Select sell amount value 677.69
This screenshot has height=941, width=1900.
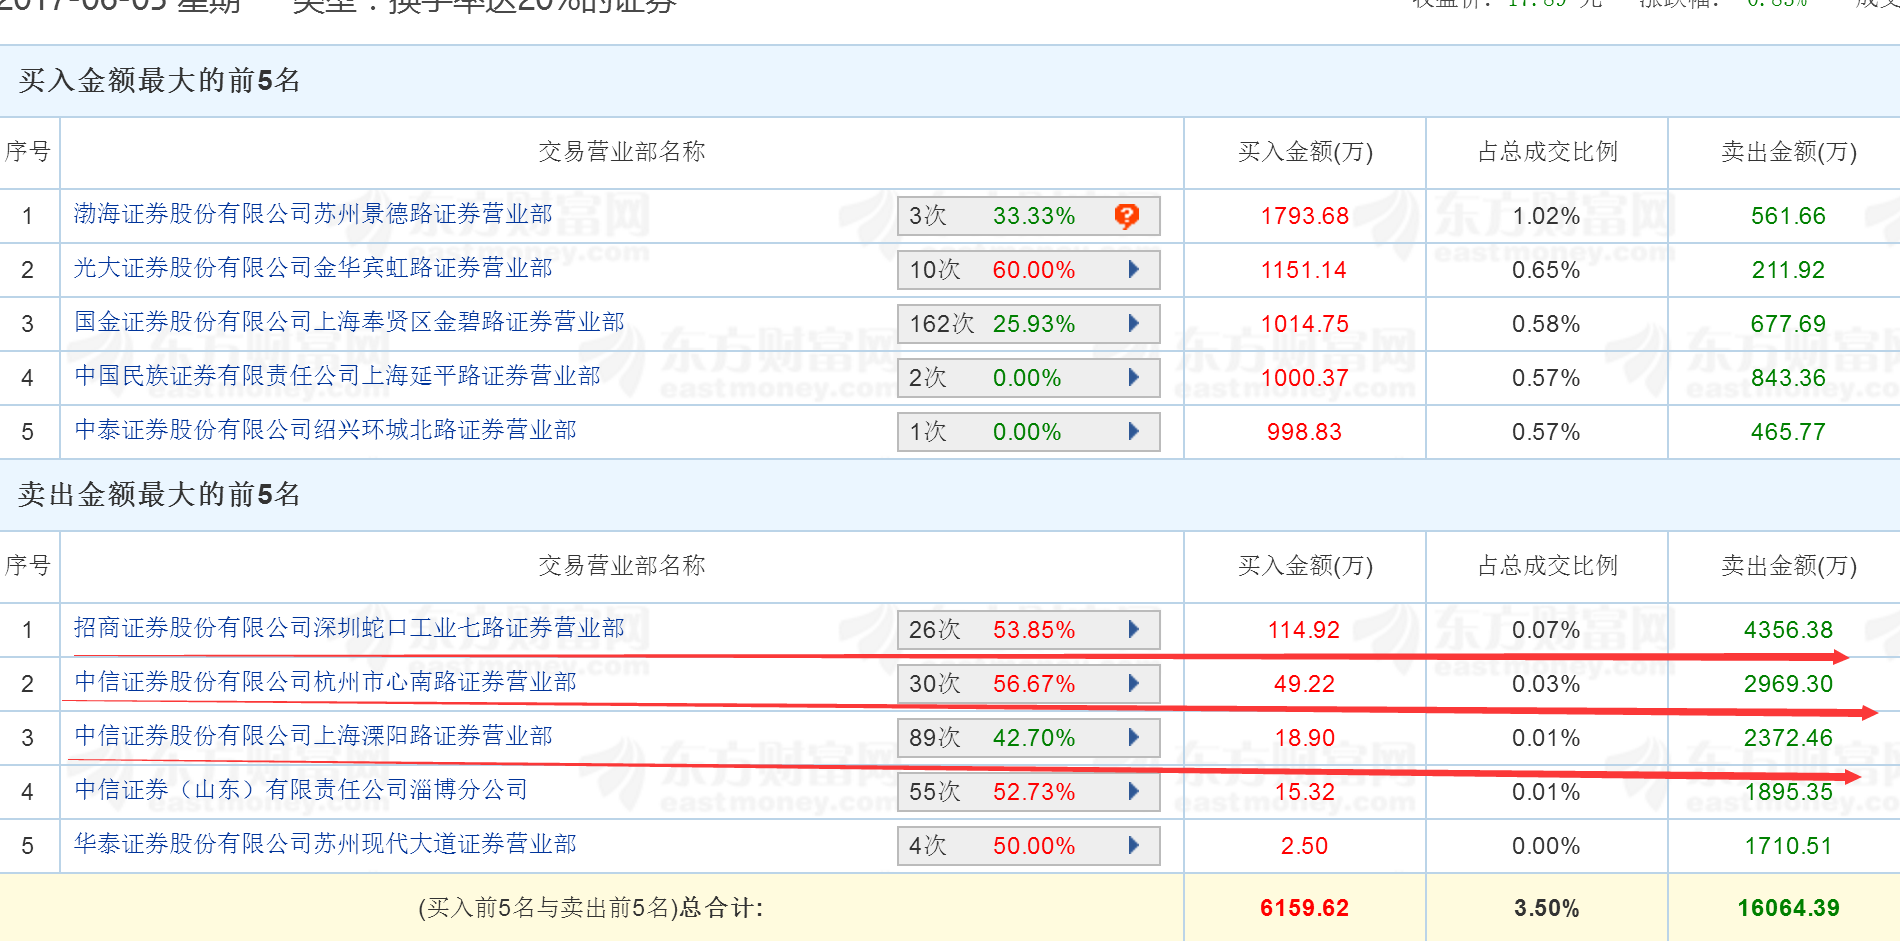pyautogui.click(x=1788, y=324)
